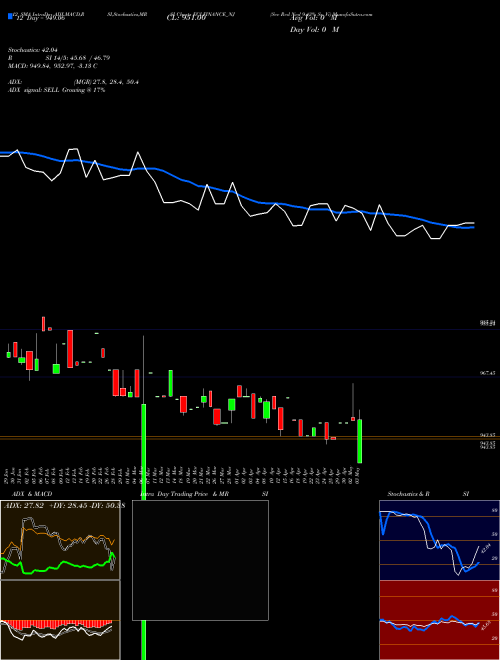500x660 pixels.
Task: Select the '12 Day = 949.06' legend text
Action: [39, 18]
